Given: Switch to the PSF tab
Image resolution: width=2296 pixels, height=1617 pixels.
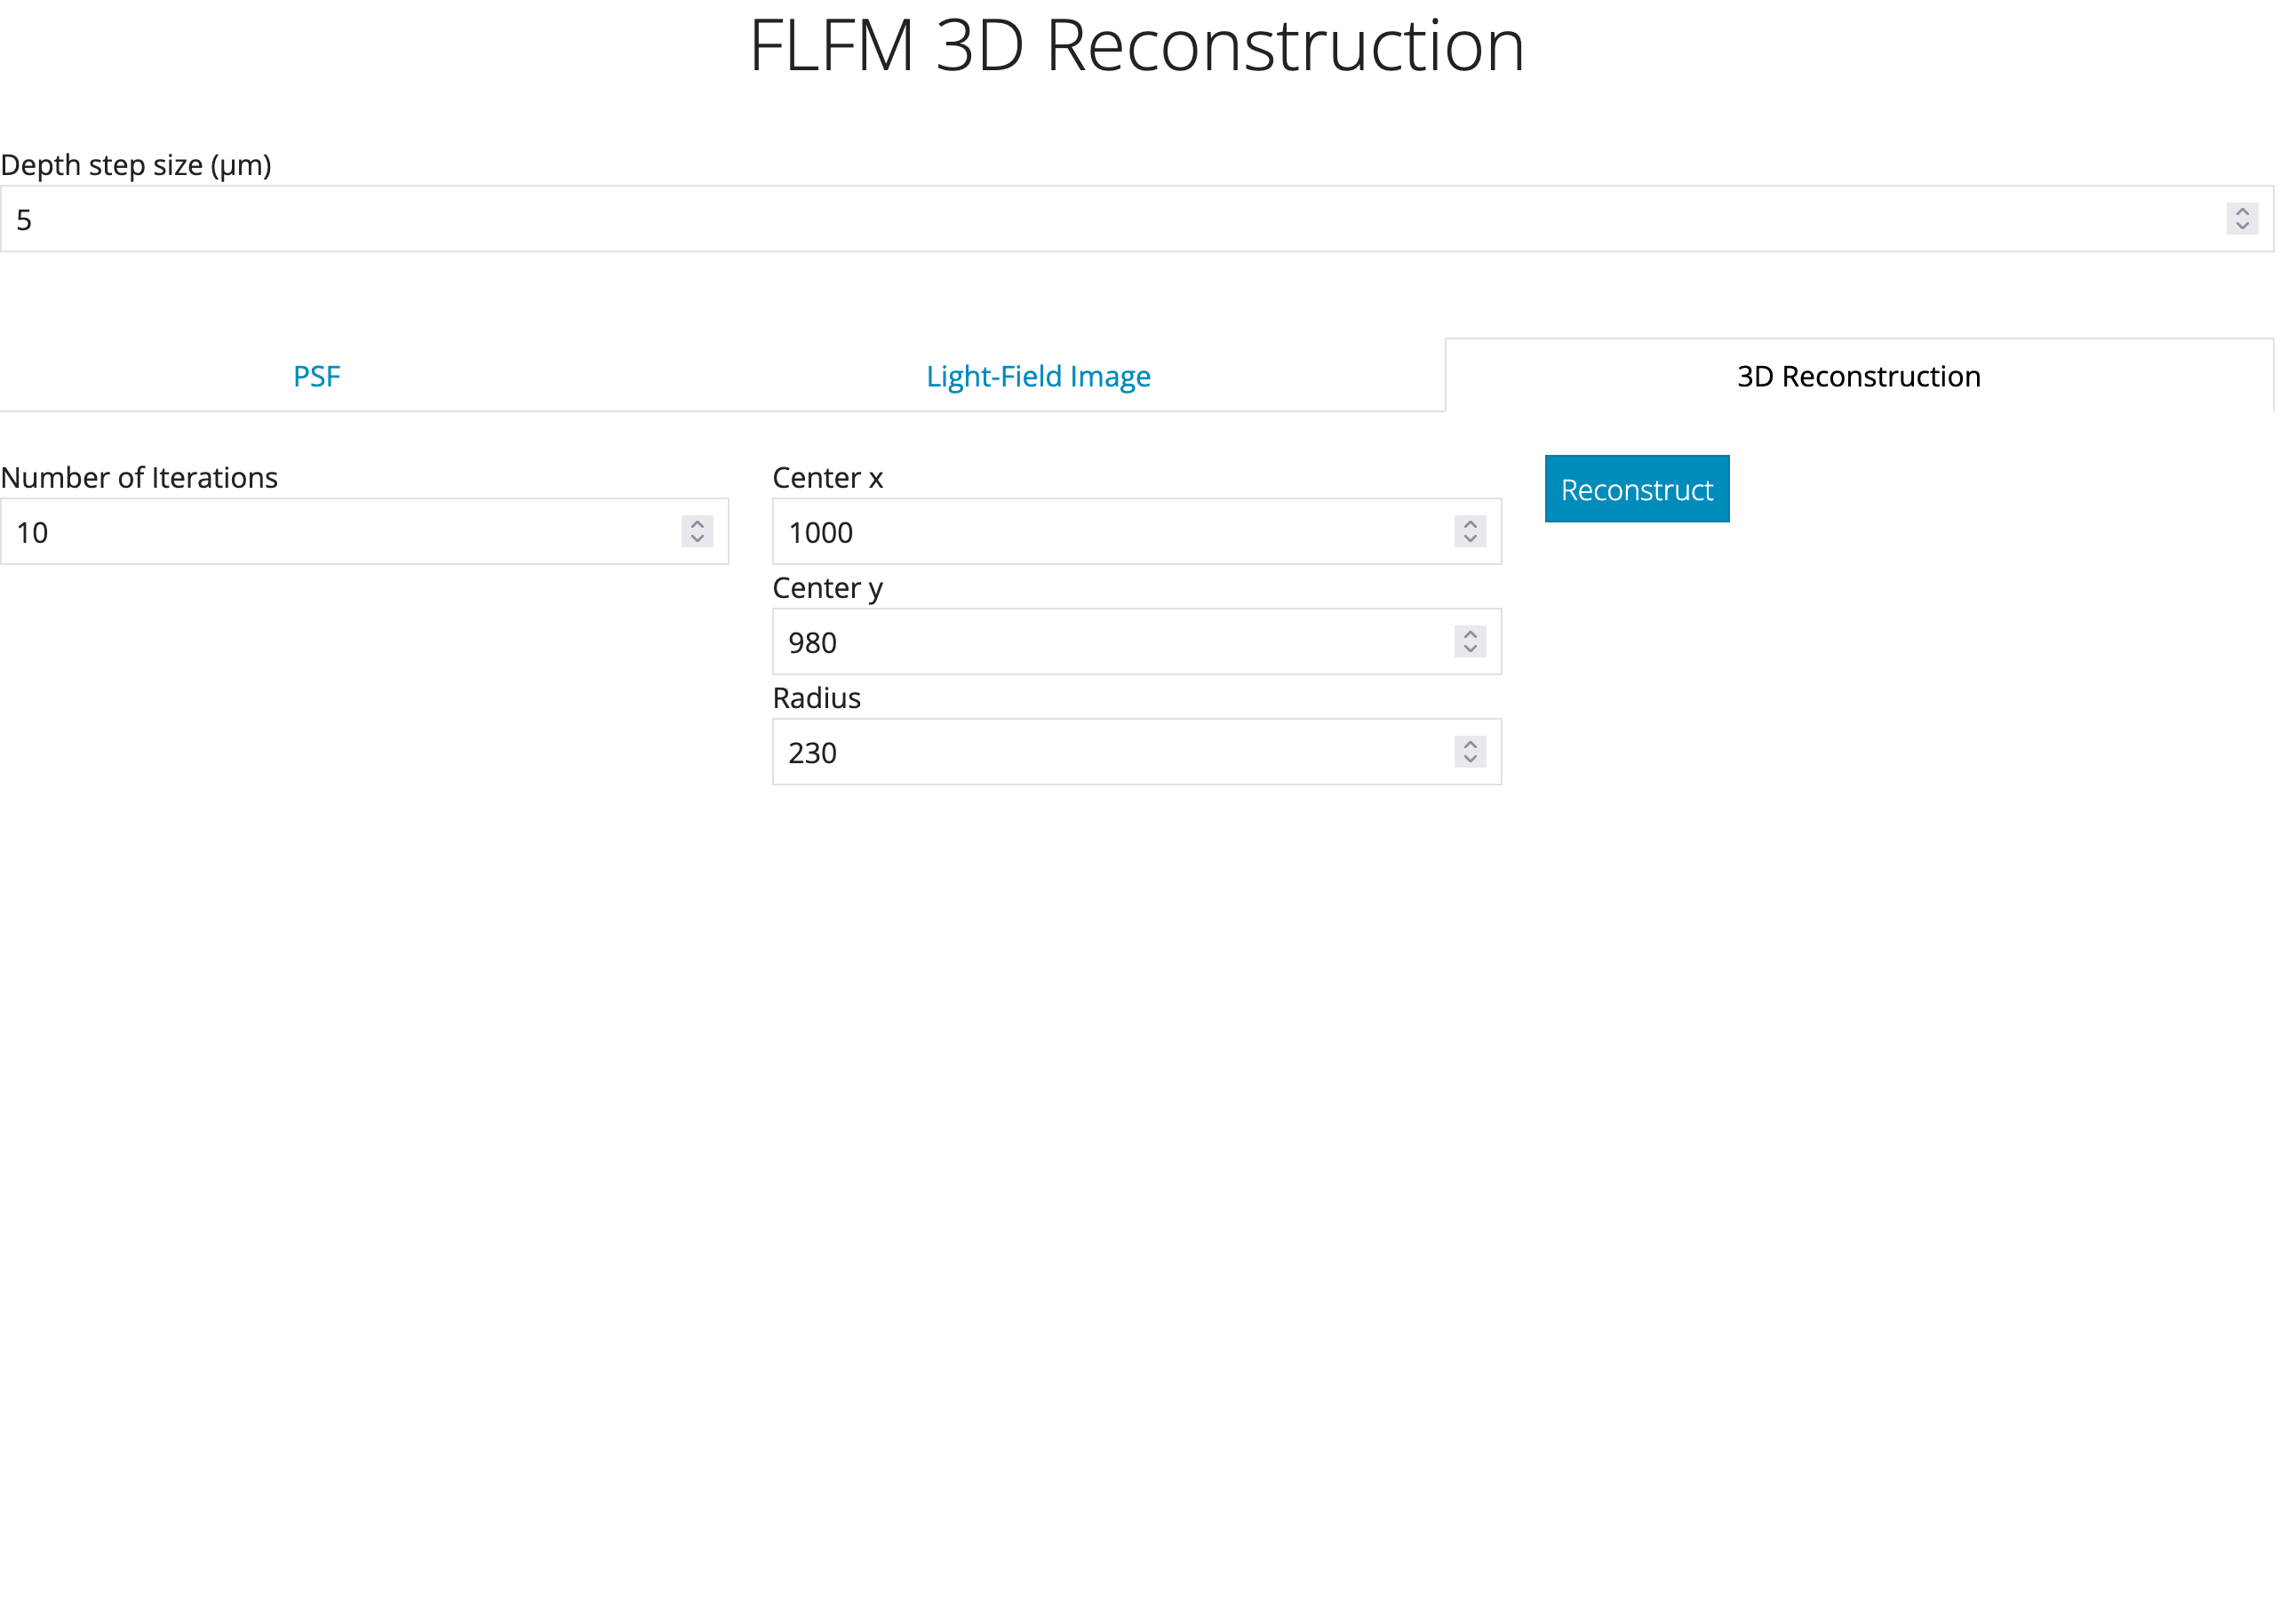Looking at the screenshot, I should coord(316,376).
